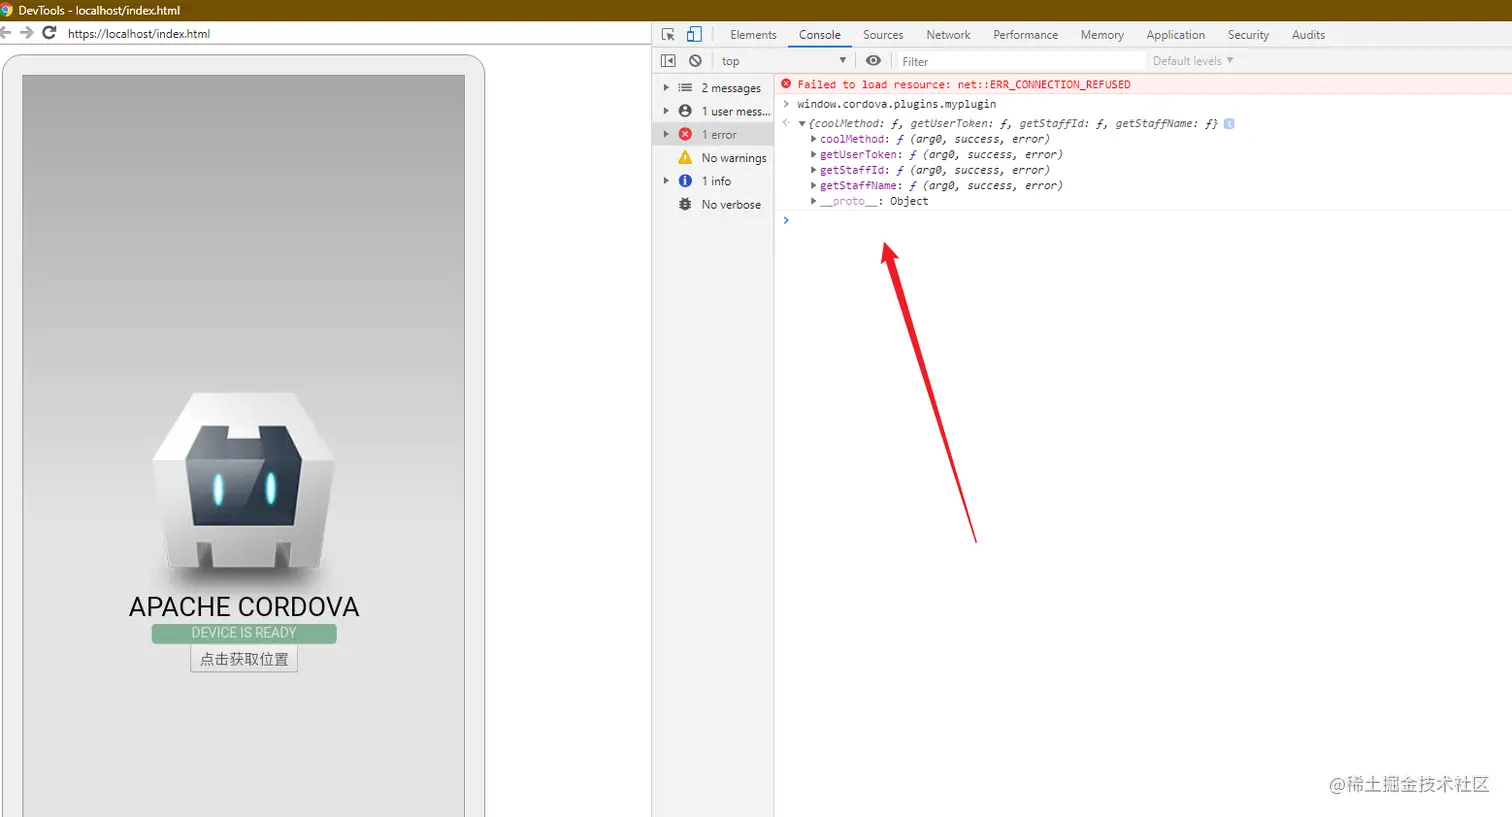Open the 'top' execution context dropdown
The image size is (1512, 817).
click(784, 61)
